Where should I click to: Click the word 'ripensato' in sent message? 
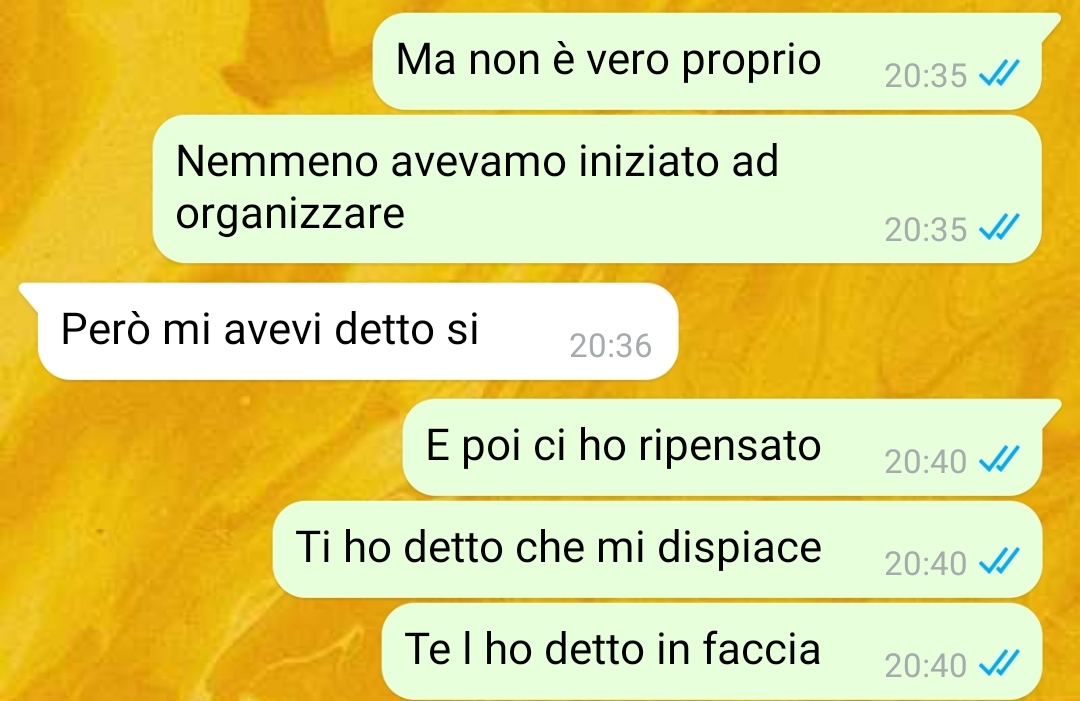click(x=729, y=447)
